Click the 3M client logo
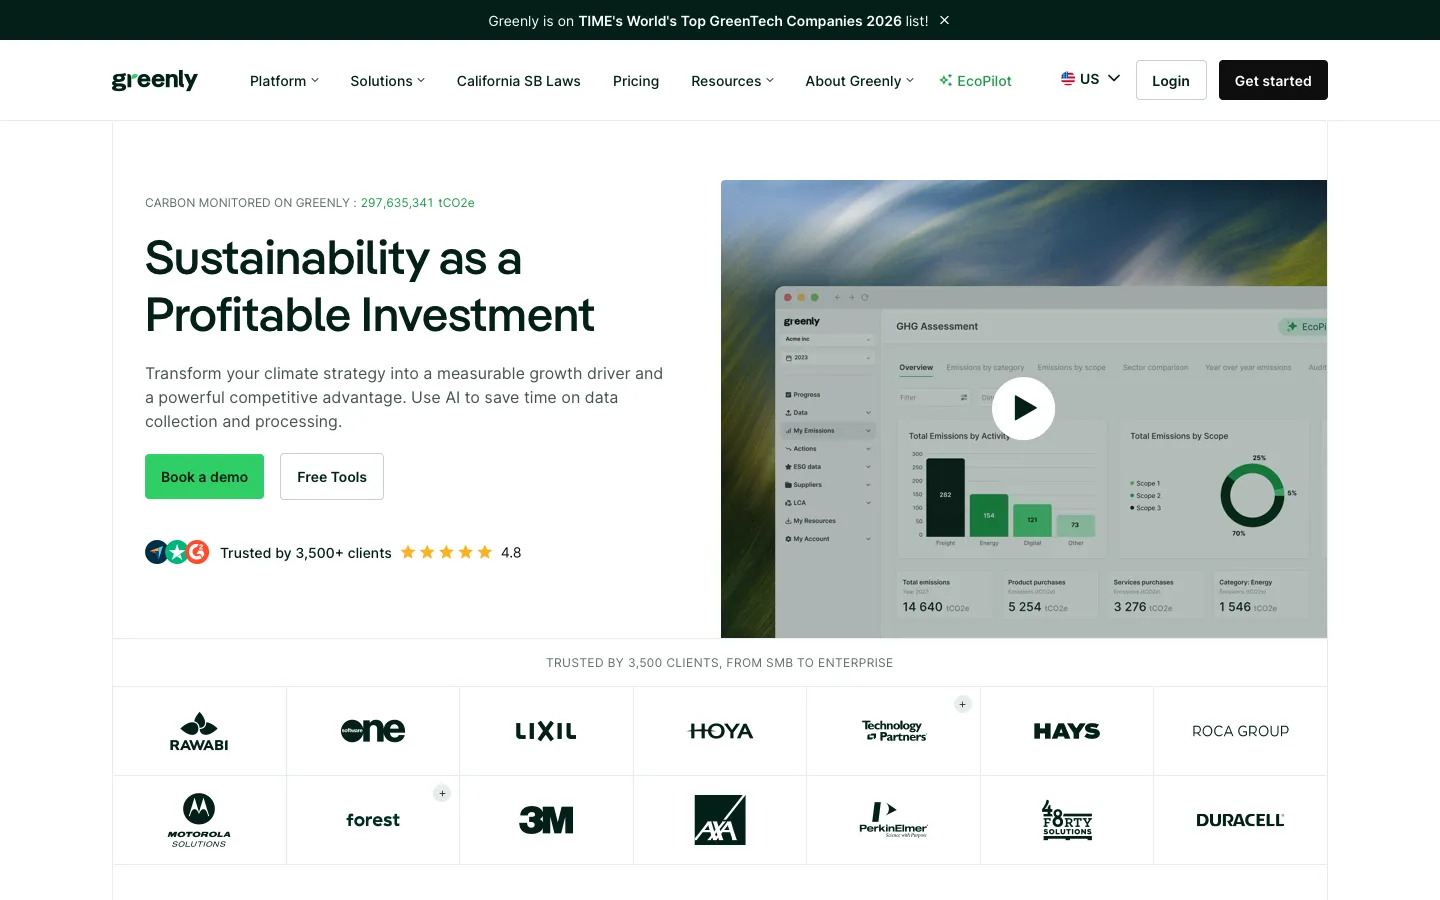 [x=546, y=820]
